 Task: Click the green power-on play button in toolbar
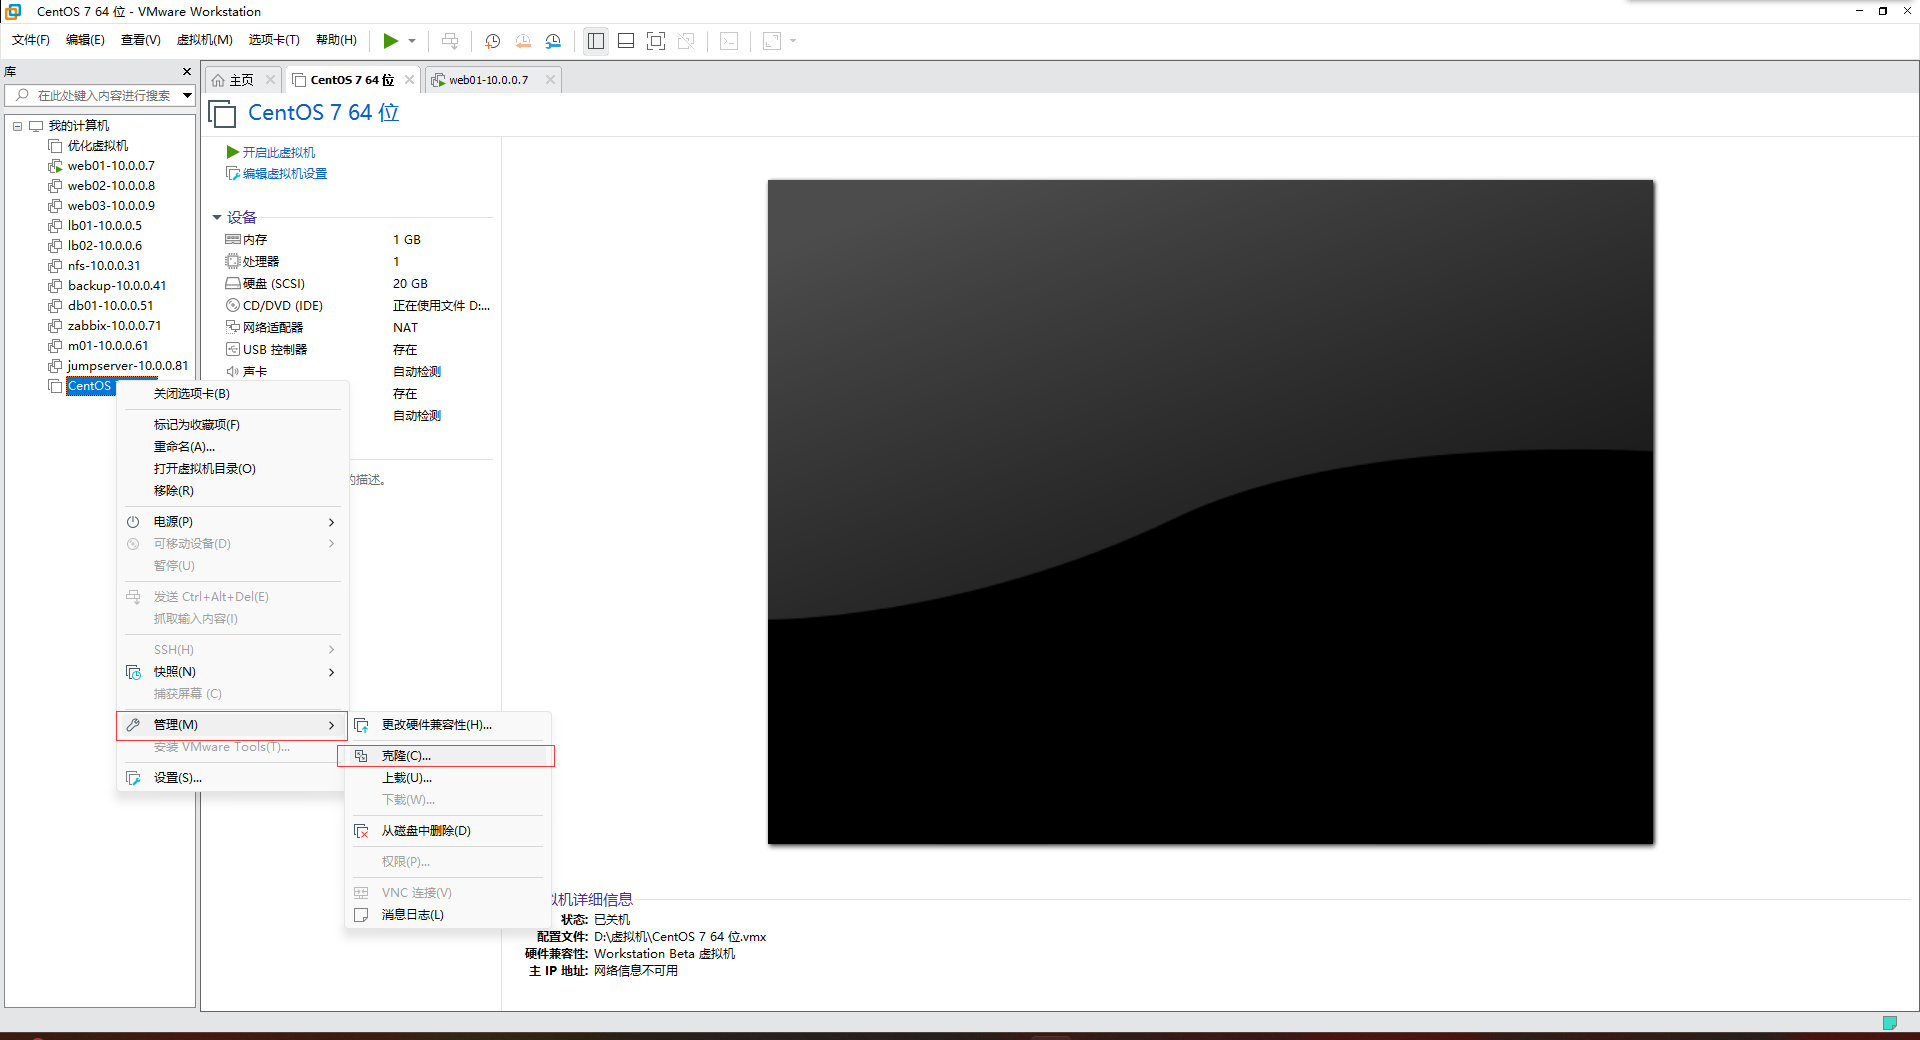(390, 41)
